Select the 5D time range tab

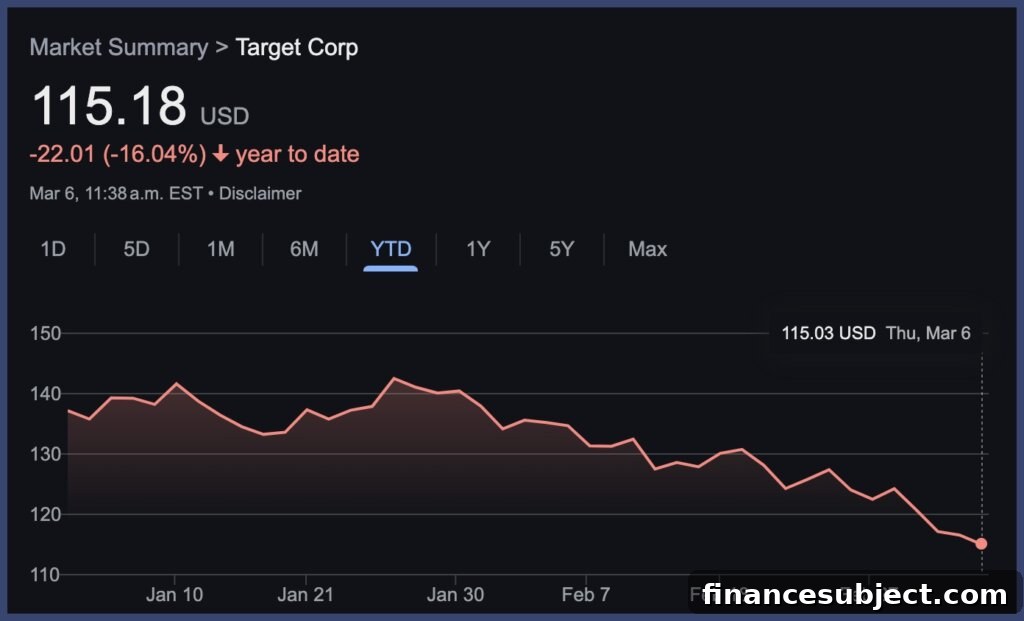[x=136, y=249]
